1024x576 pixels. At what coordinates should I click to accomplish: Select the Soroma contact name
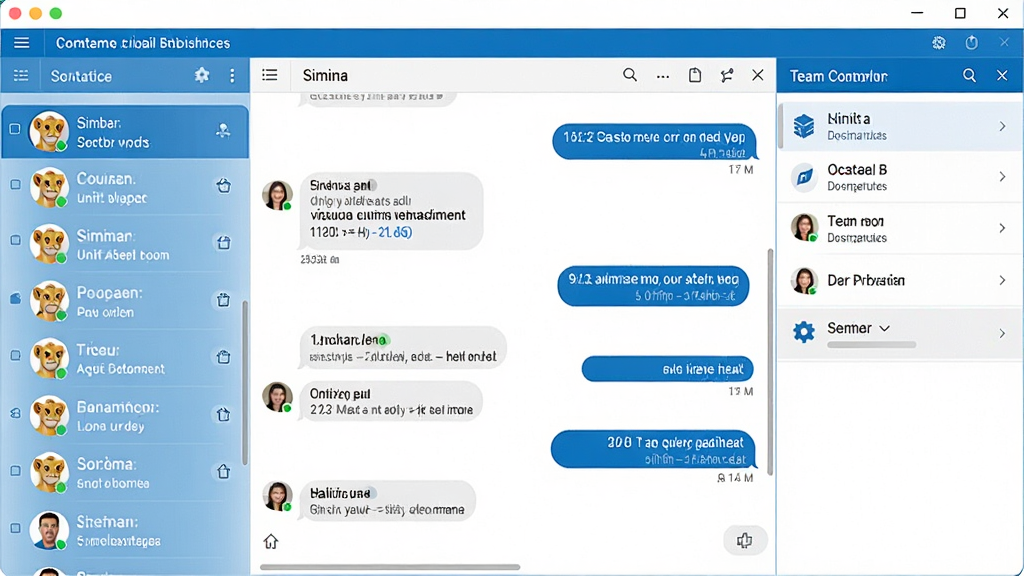pos(106,464)
